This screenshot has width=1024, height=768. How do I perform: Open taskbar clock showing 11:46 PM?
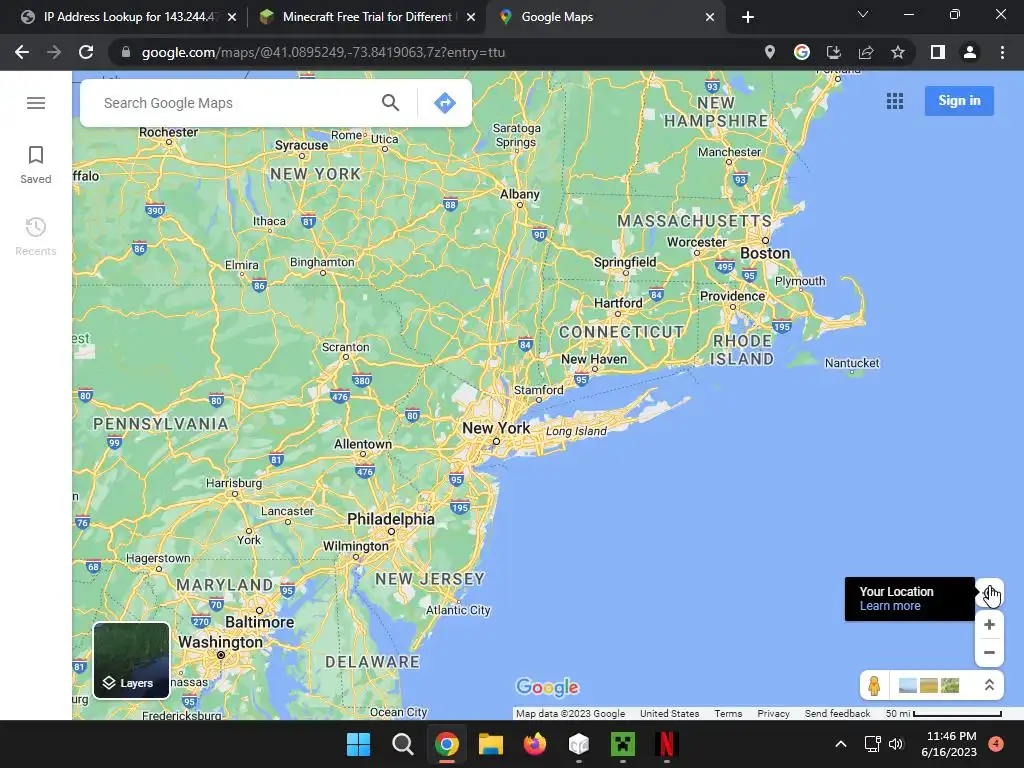950,744
